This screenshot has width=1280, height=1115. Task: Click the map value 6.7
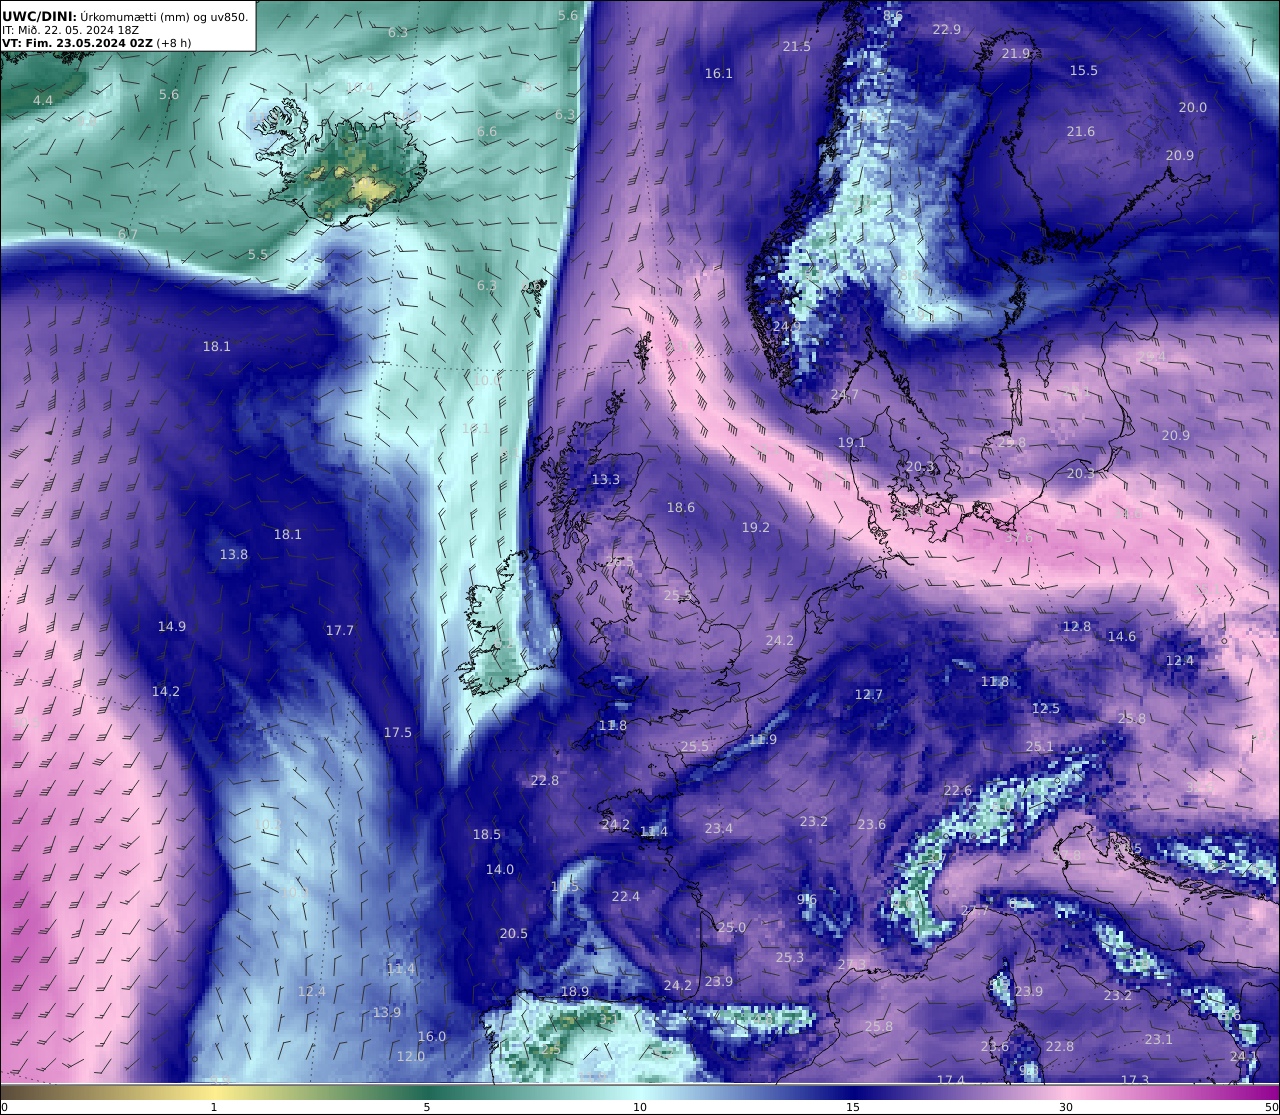[128, 235]
